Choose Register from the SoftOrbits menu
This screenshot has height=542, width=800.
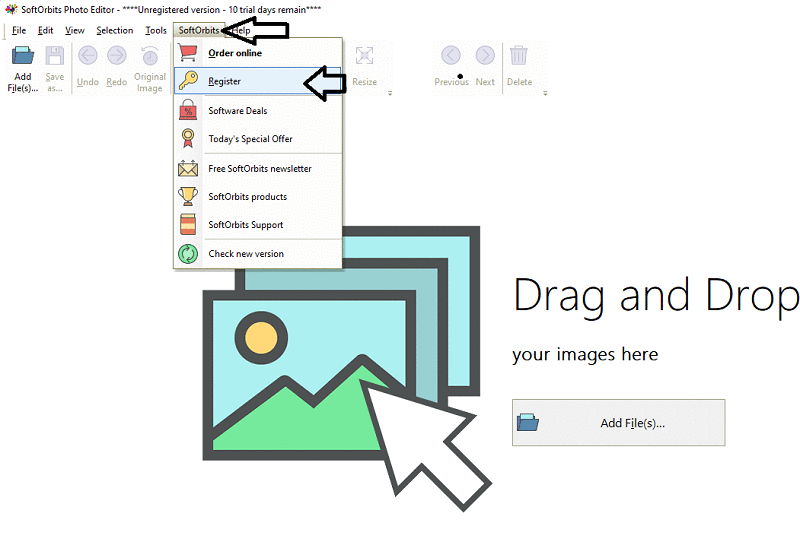(x=224, y=81)
